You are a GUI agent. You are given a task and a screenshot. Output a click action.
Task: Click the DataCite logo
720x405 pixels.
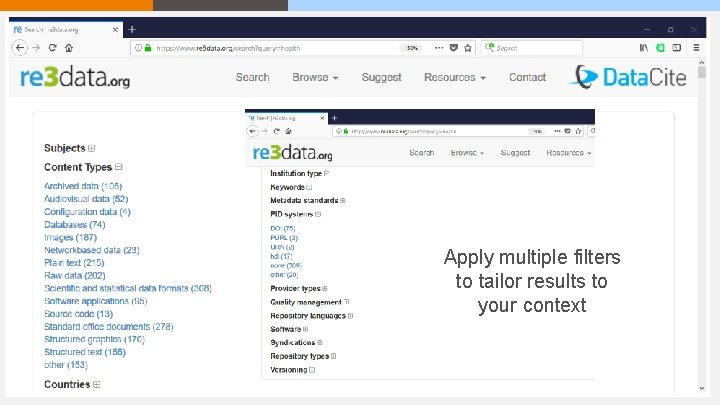(x=628, y=77)
